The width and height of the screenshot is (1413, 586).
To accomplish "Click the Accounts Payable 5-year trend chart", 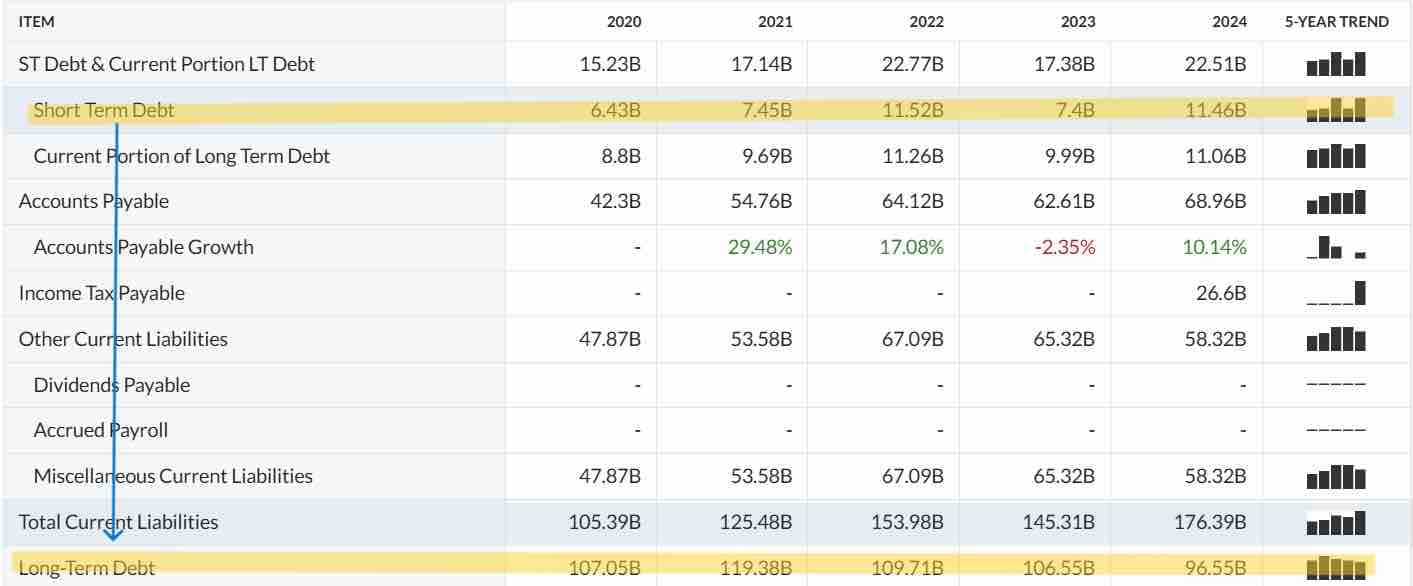I will click(x=1336, y=202).
